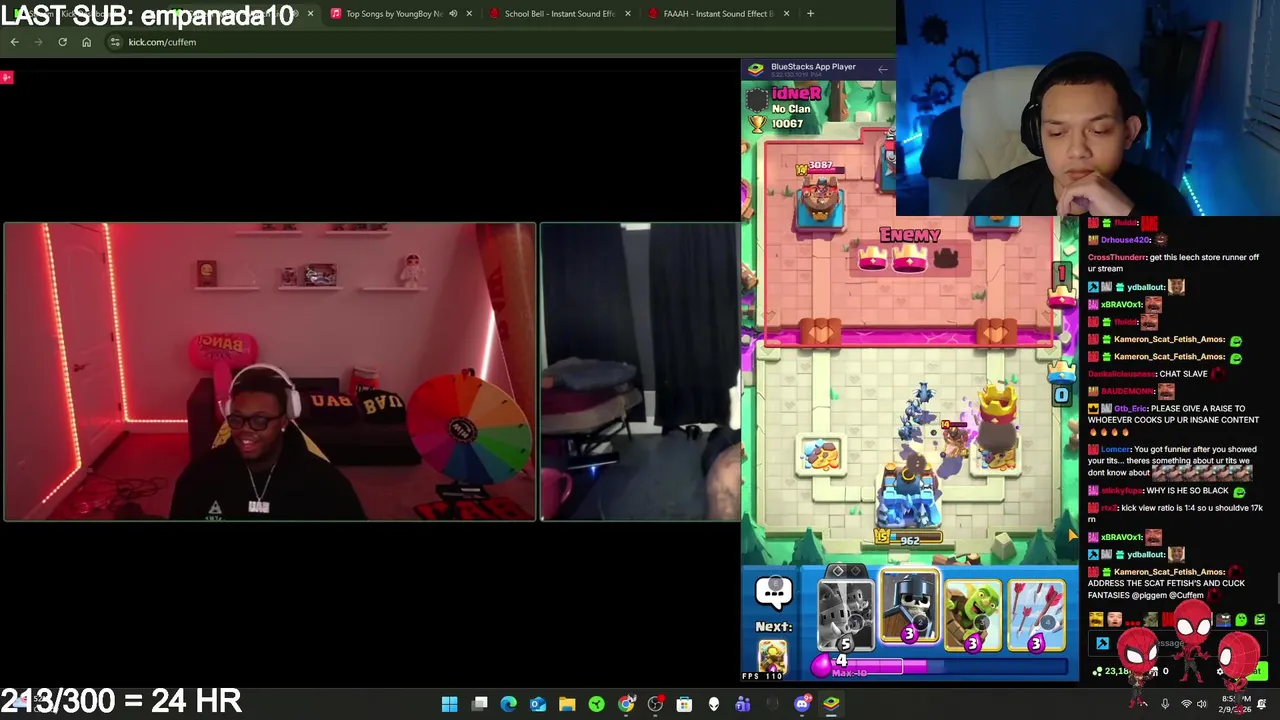Switch to Chrome on the taskbar
This screenshot has width=1280, height=720.
tap(626, 704)
